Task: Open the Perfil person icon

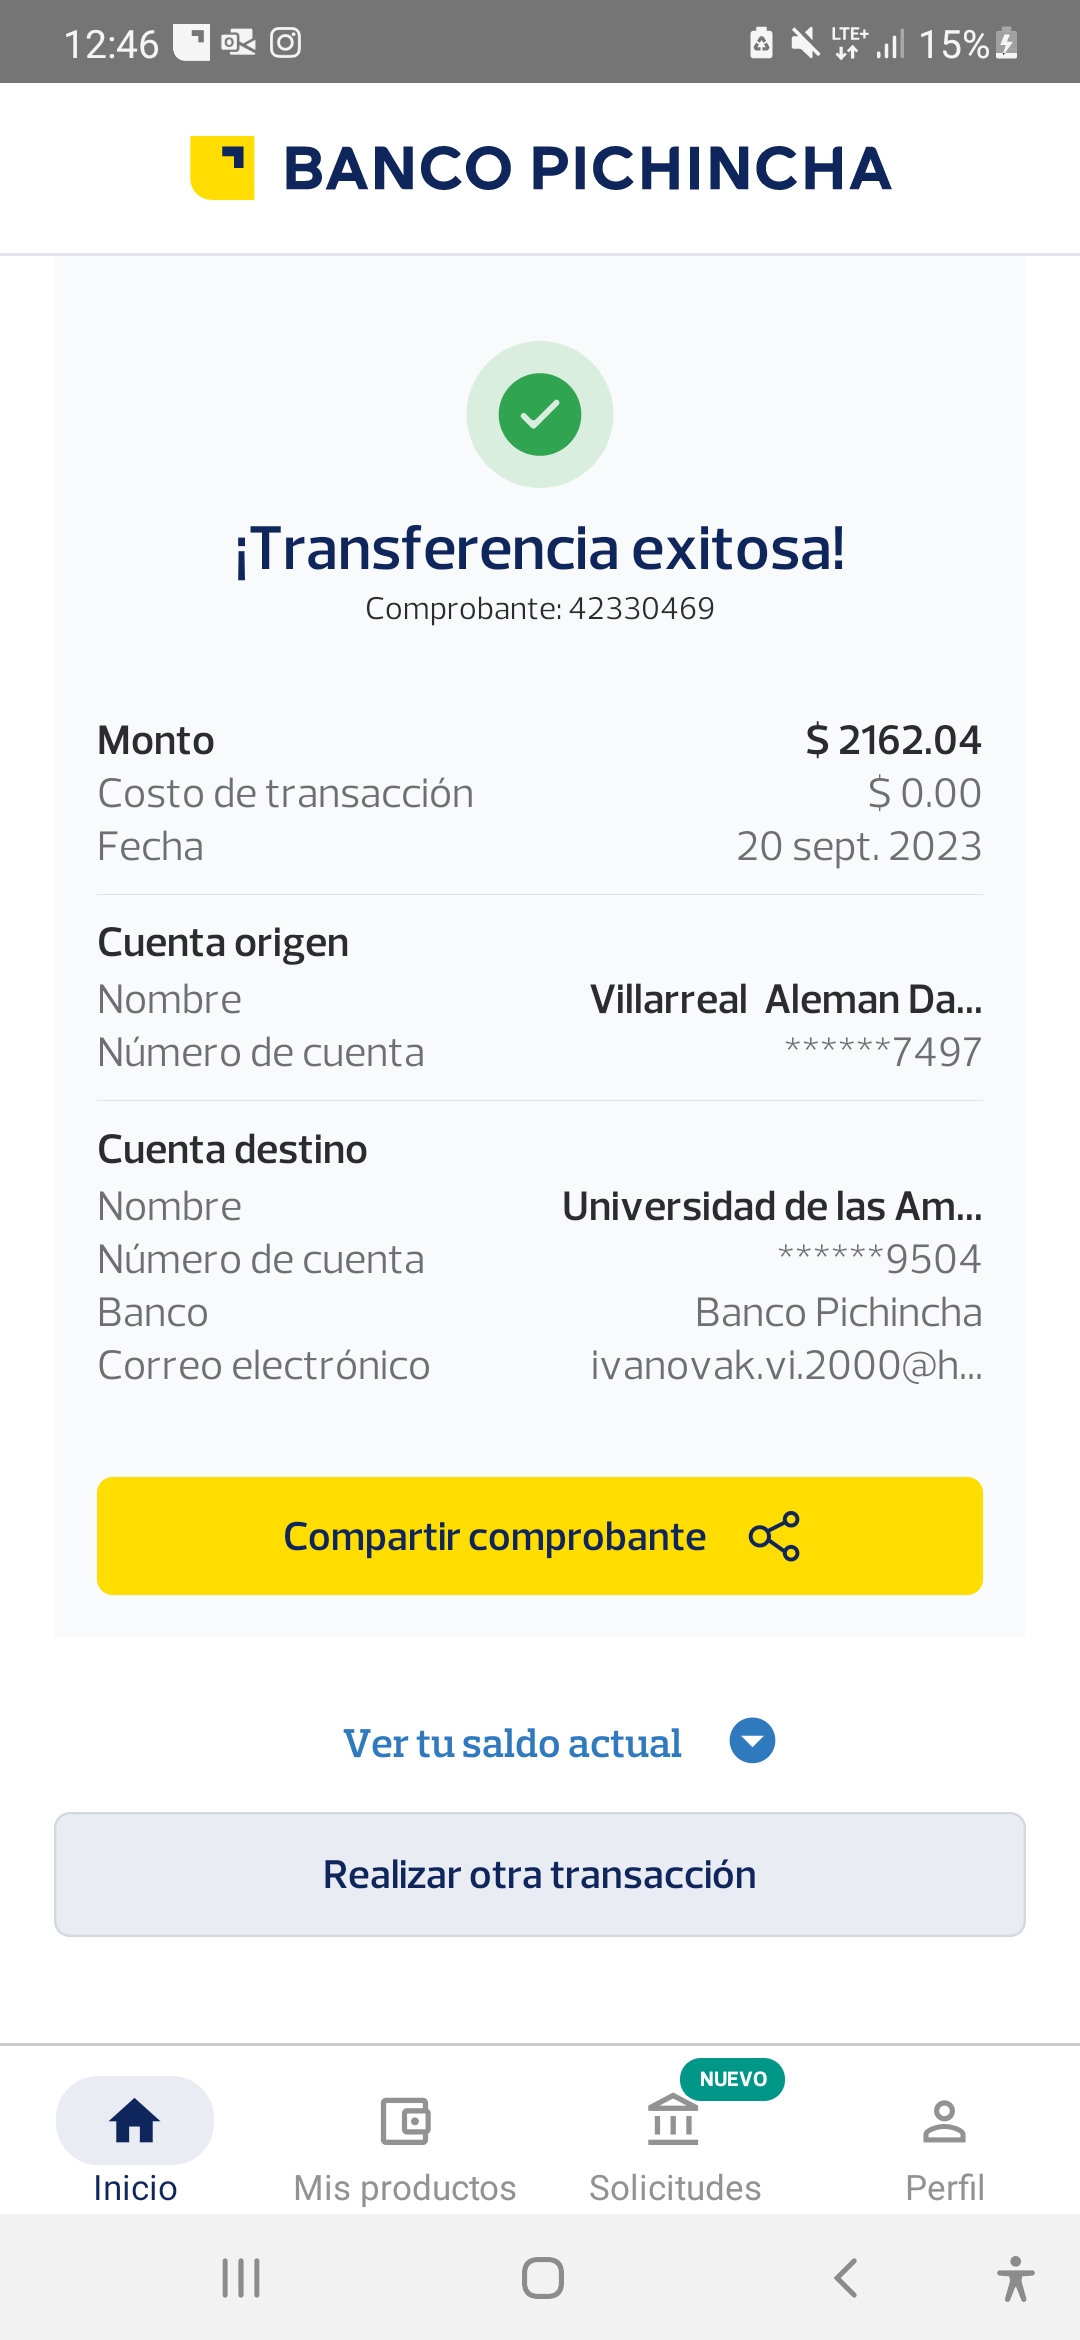Action: coord(944,2121)
